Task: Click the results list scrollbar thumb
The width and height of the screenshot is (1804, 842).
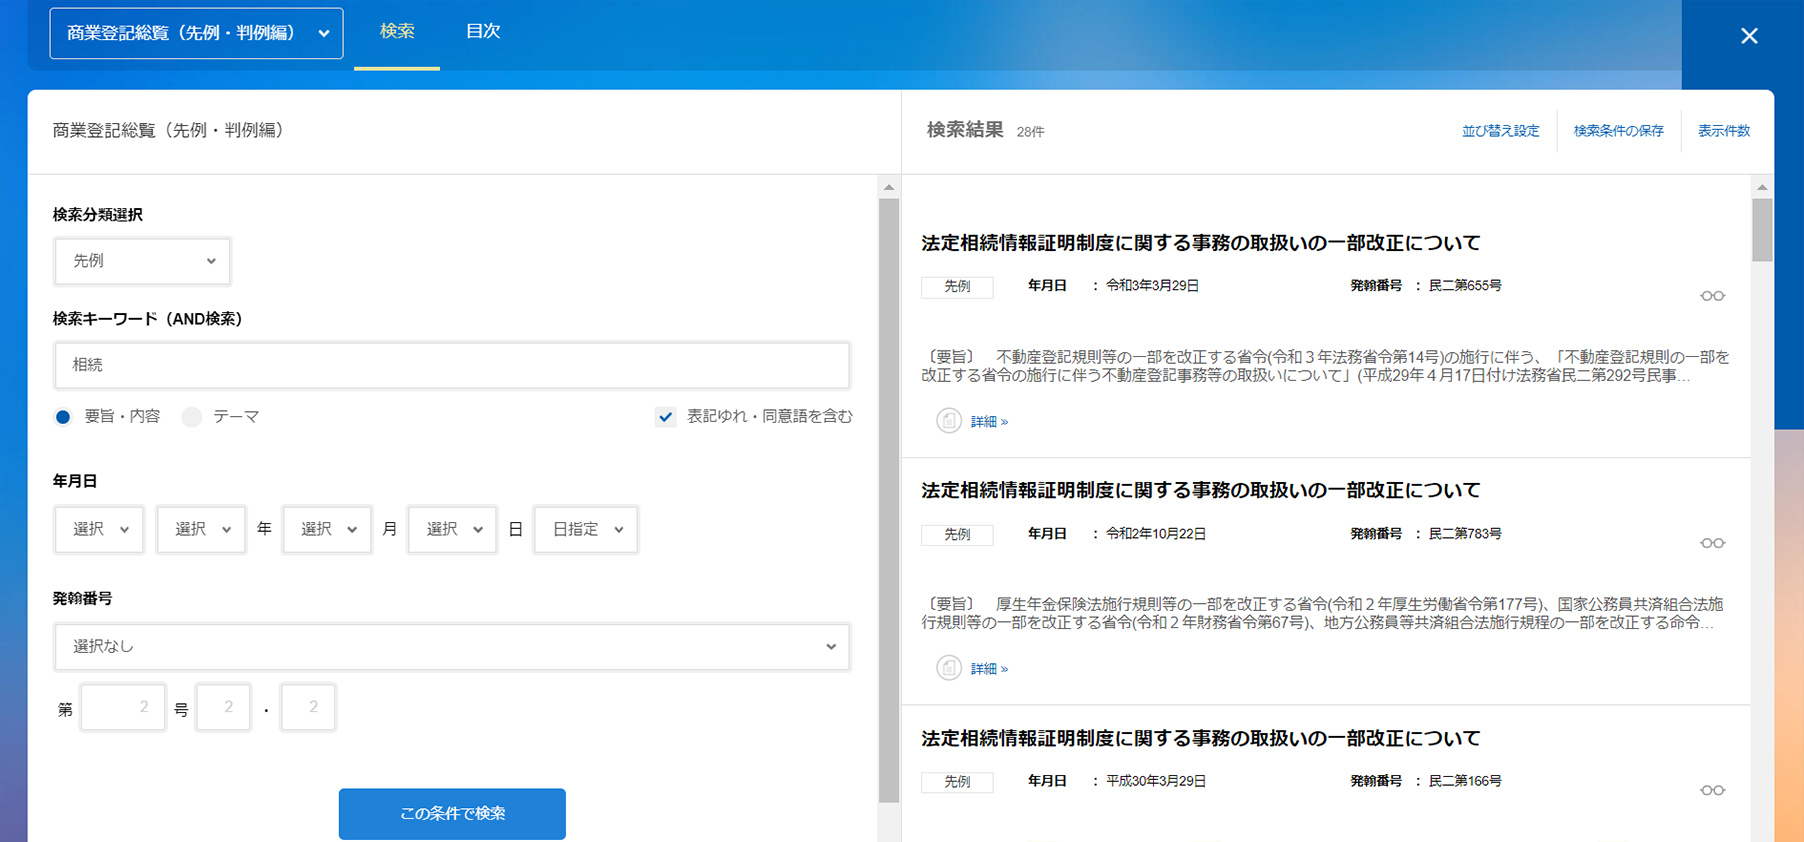Action: (1762, 230)
